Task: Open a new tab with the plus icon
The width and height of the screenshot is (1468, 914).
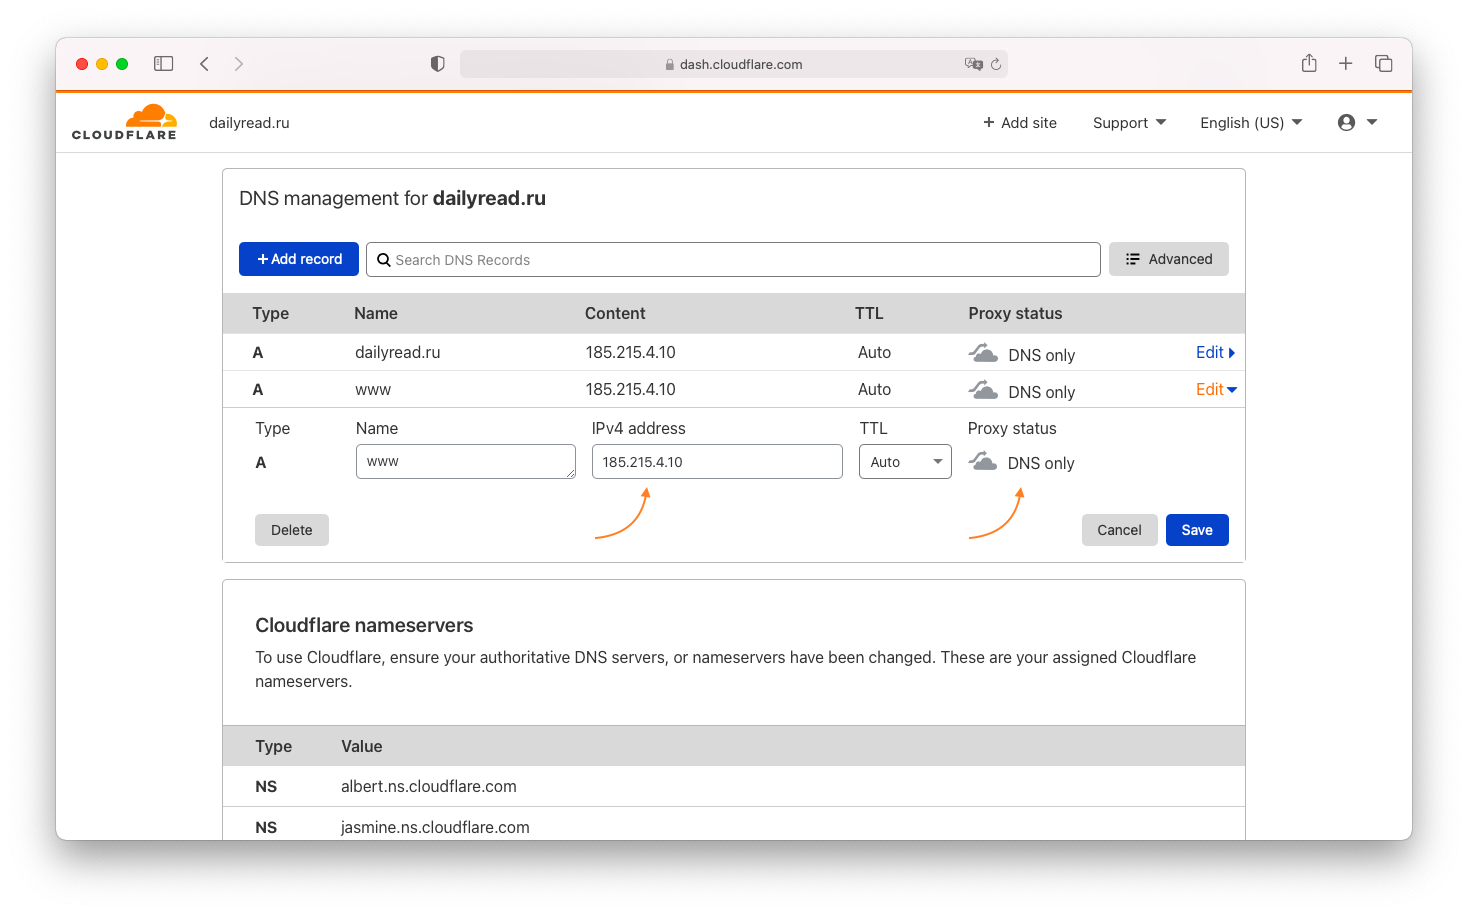Action: coord(1346,64)
